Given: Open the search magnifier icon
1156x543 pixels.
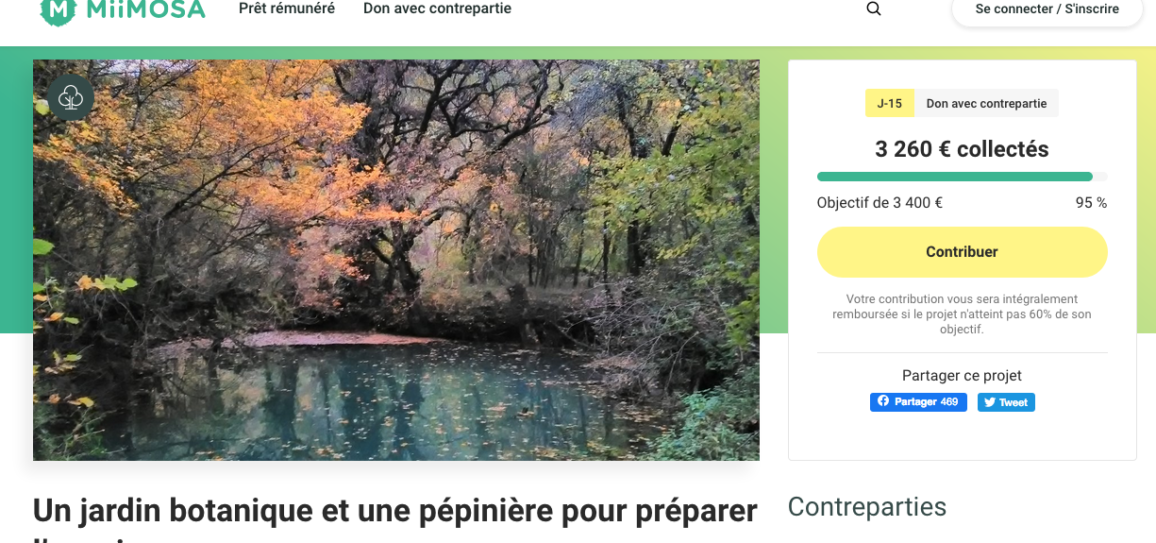Looking at the screenshot, I should (874, 9).
